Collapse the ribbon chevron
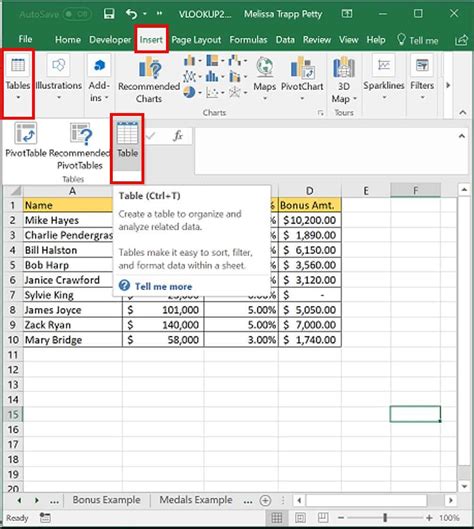 (x=463, y=112)
